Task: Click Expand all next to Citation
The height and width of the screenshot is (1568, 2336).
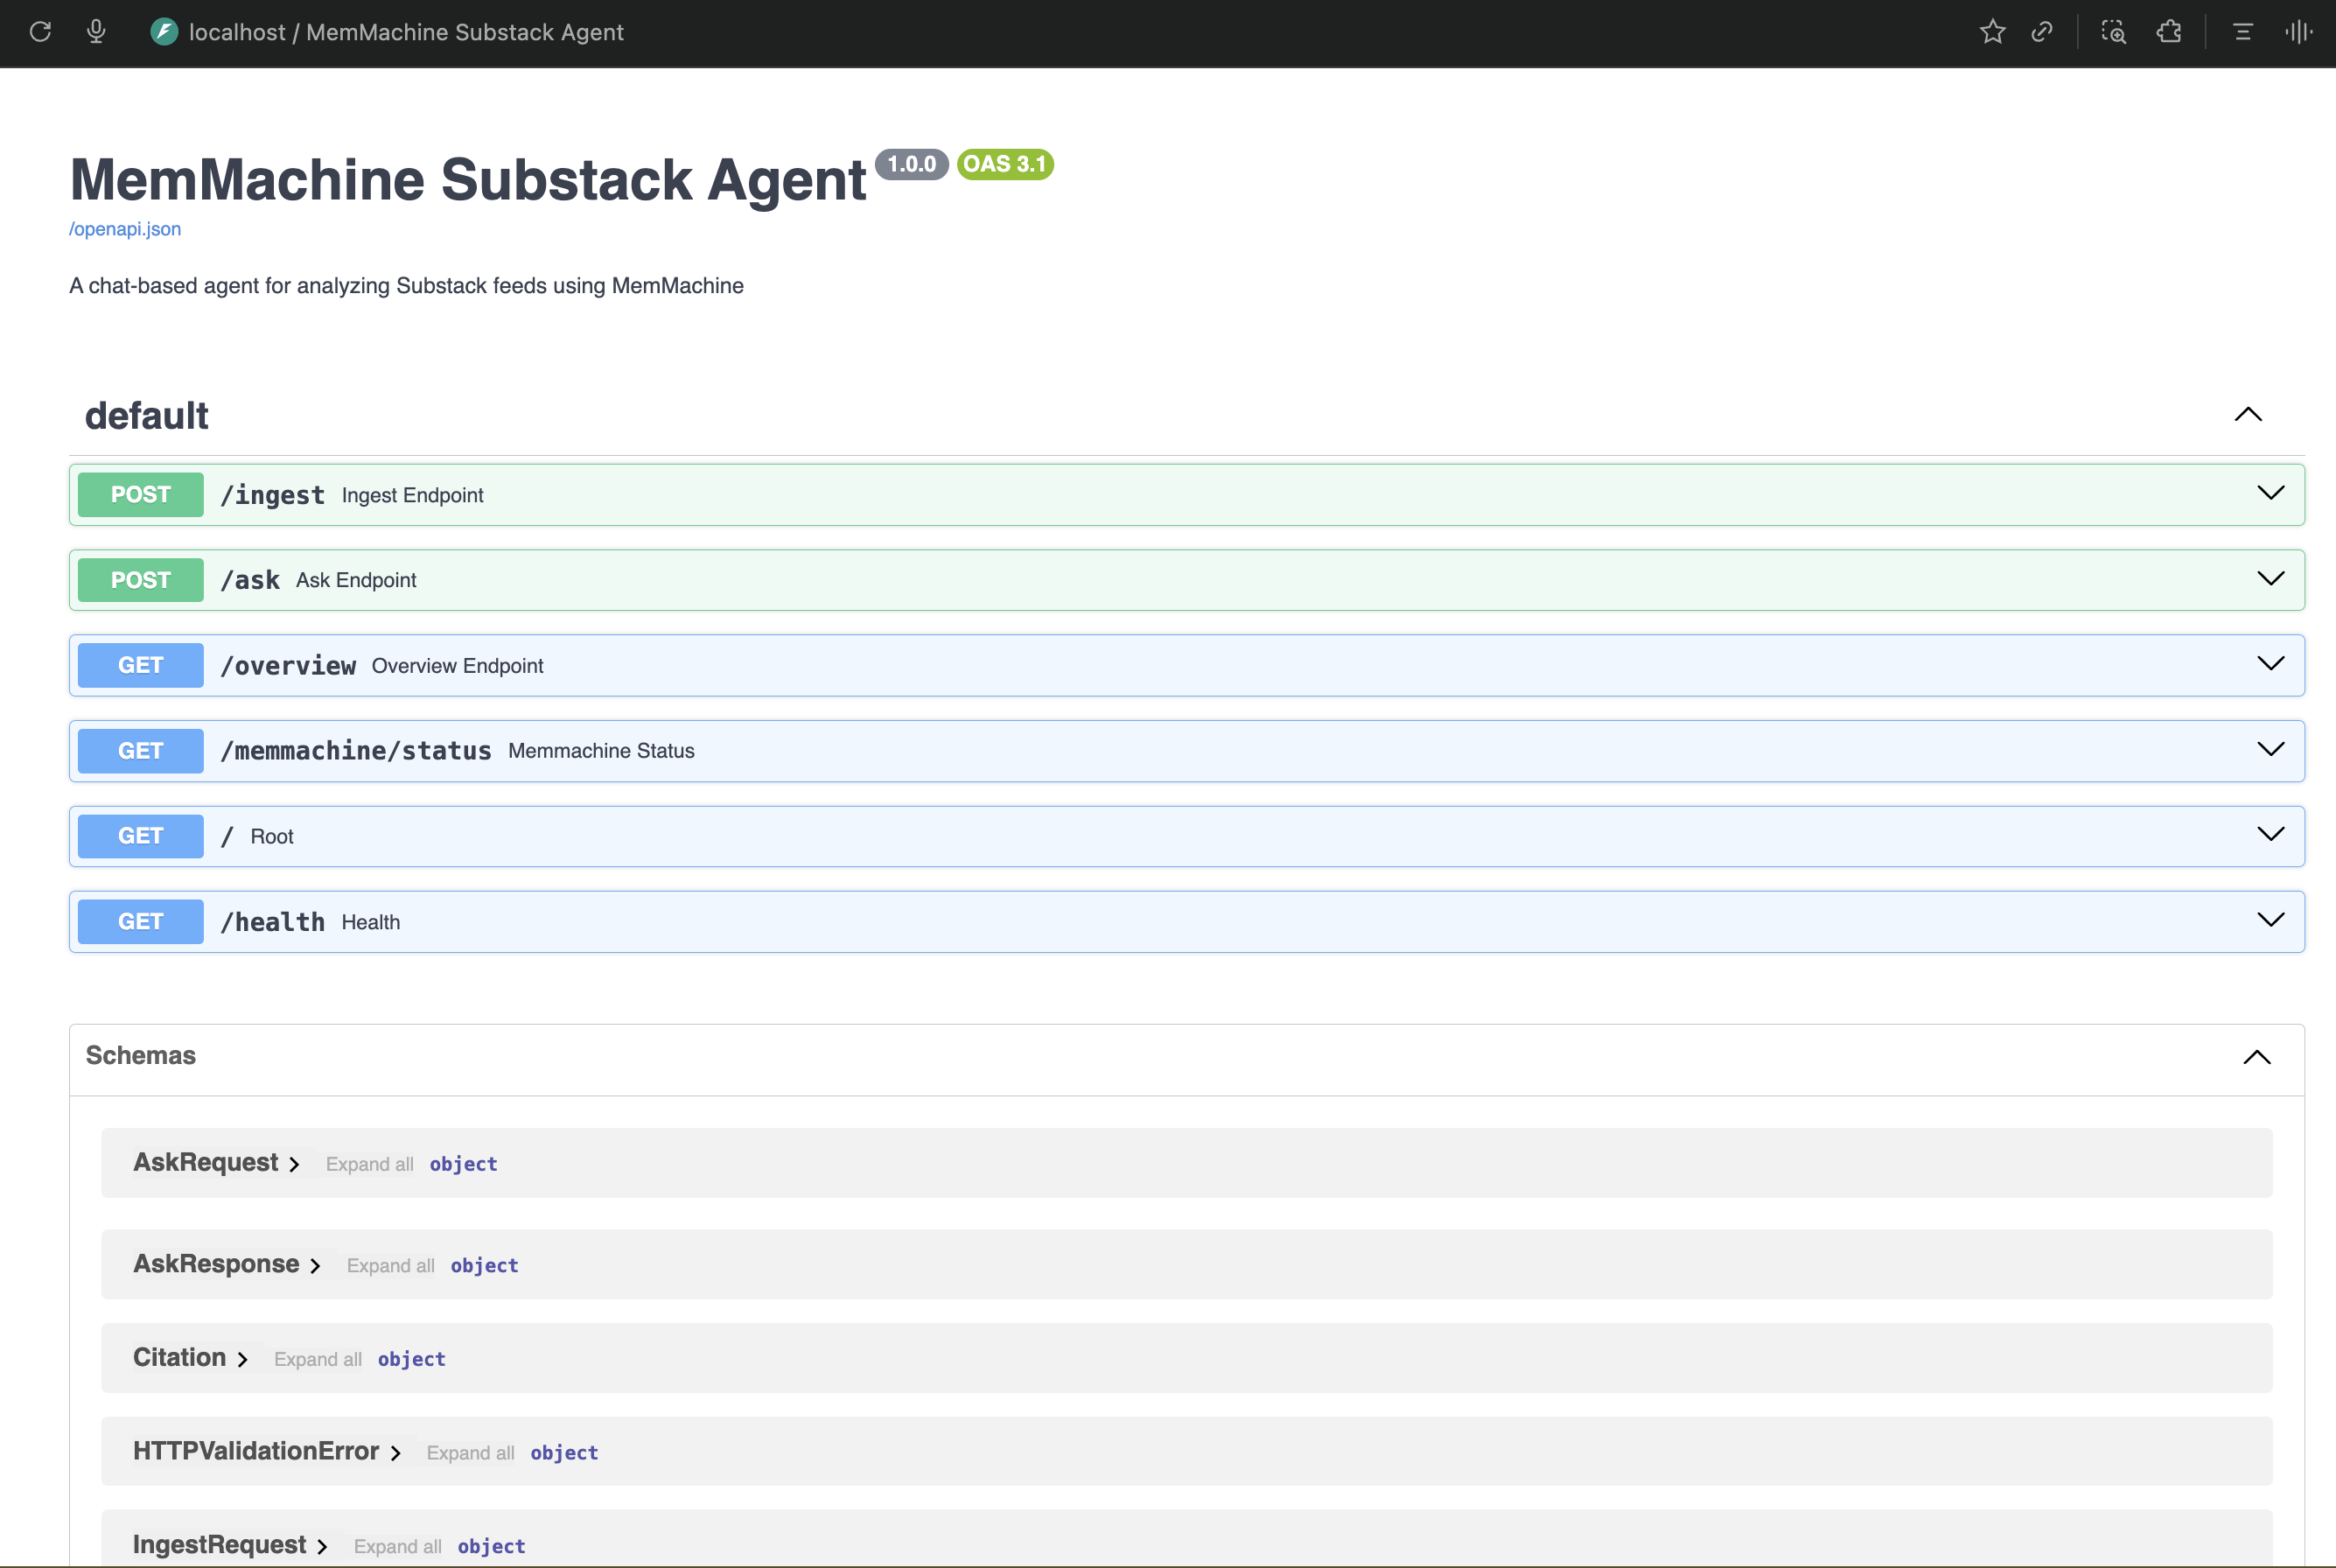Action: coord(317,1359)
